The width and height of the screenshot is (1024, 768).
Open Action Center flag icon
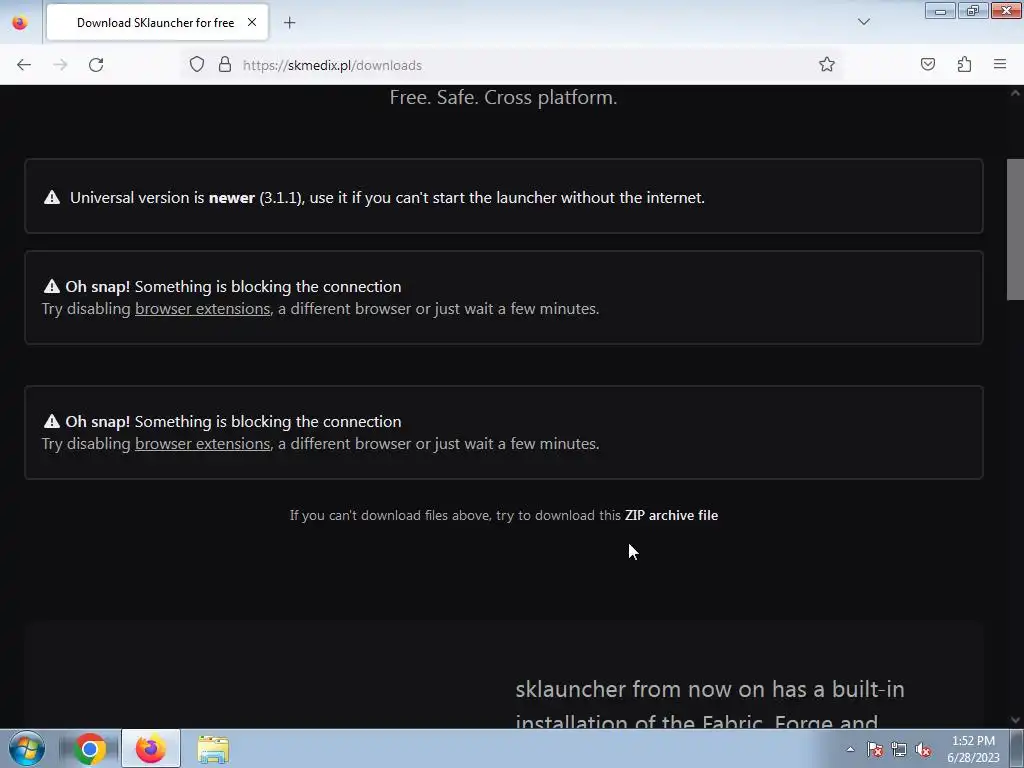875,749
